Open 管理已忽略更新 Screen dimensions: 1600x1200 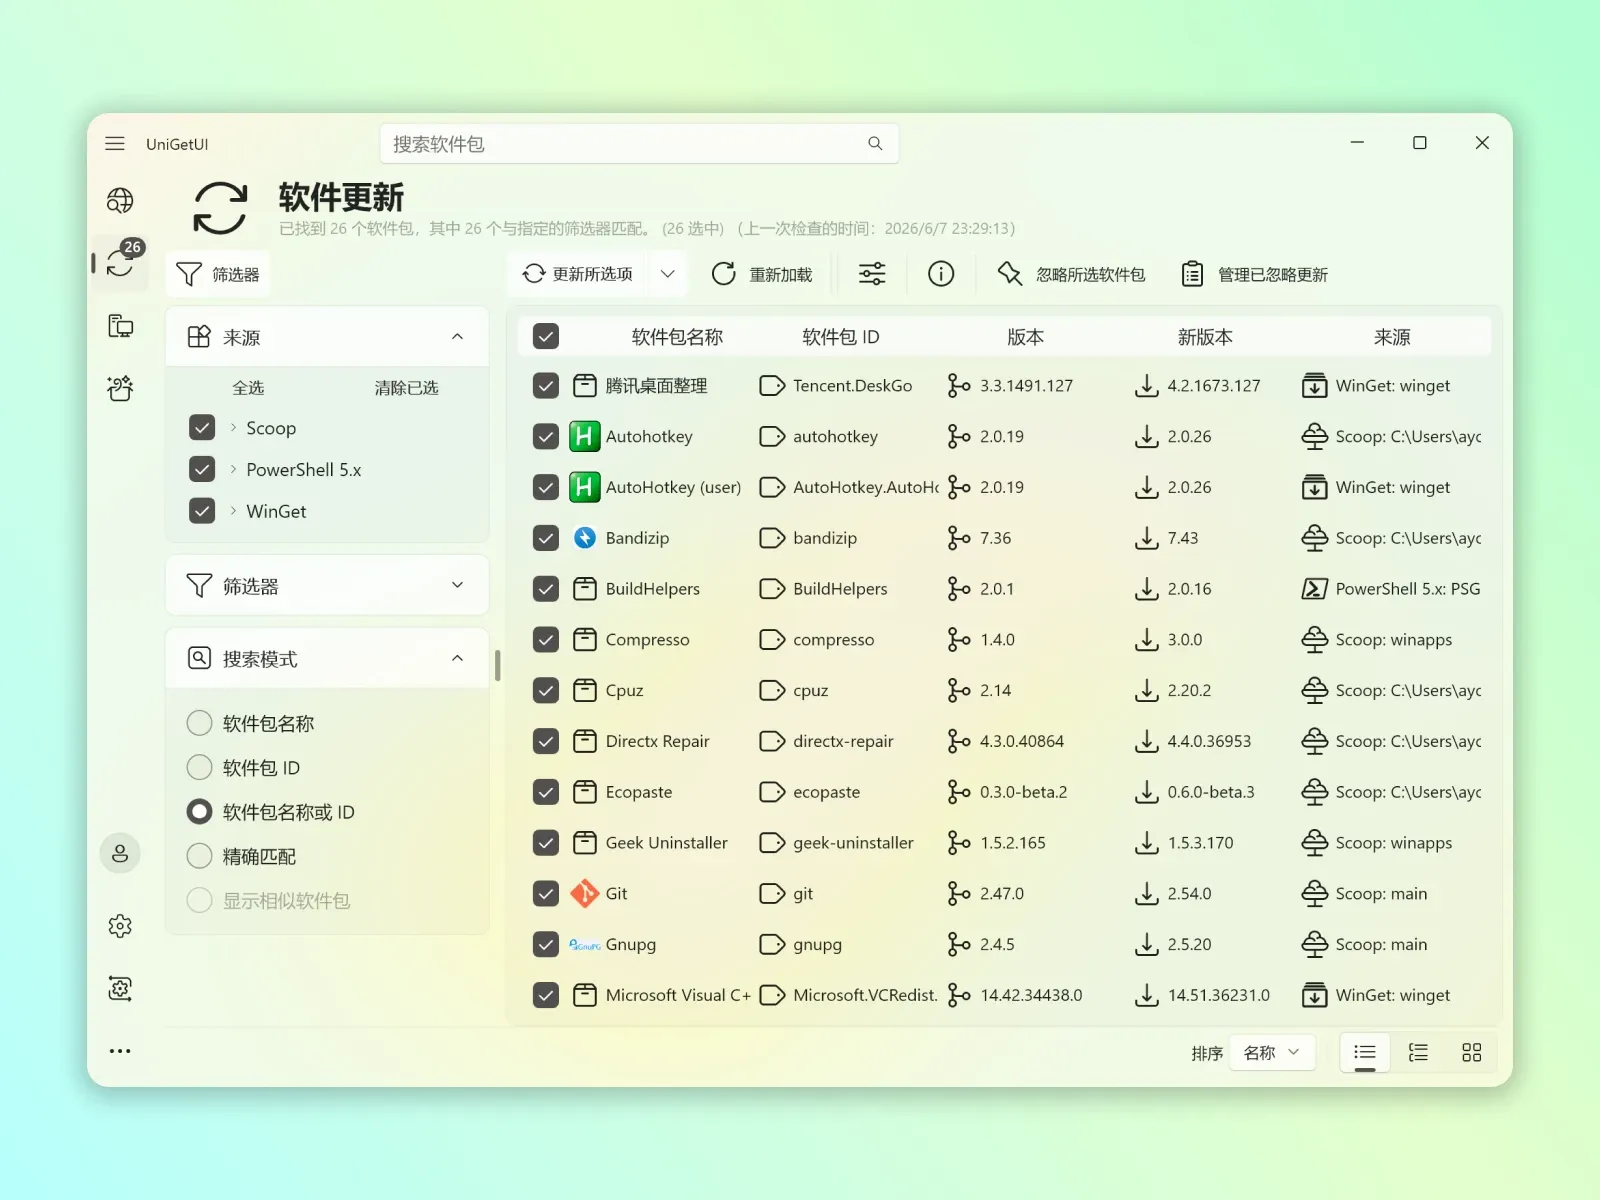pyautogui.click(x=1255, y=274)
